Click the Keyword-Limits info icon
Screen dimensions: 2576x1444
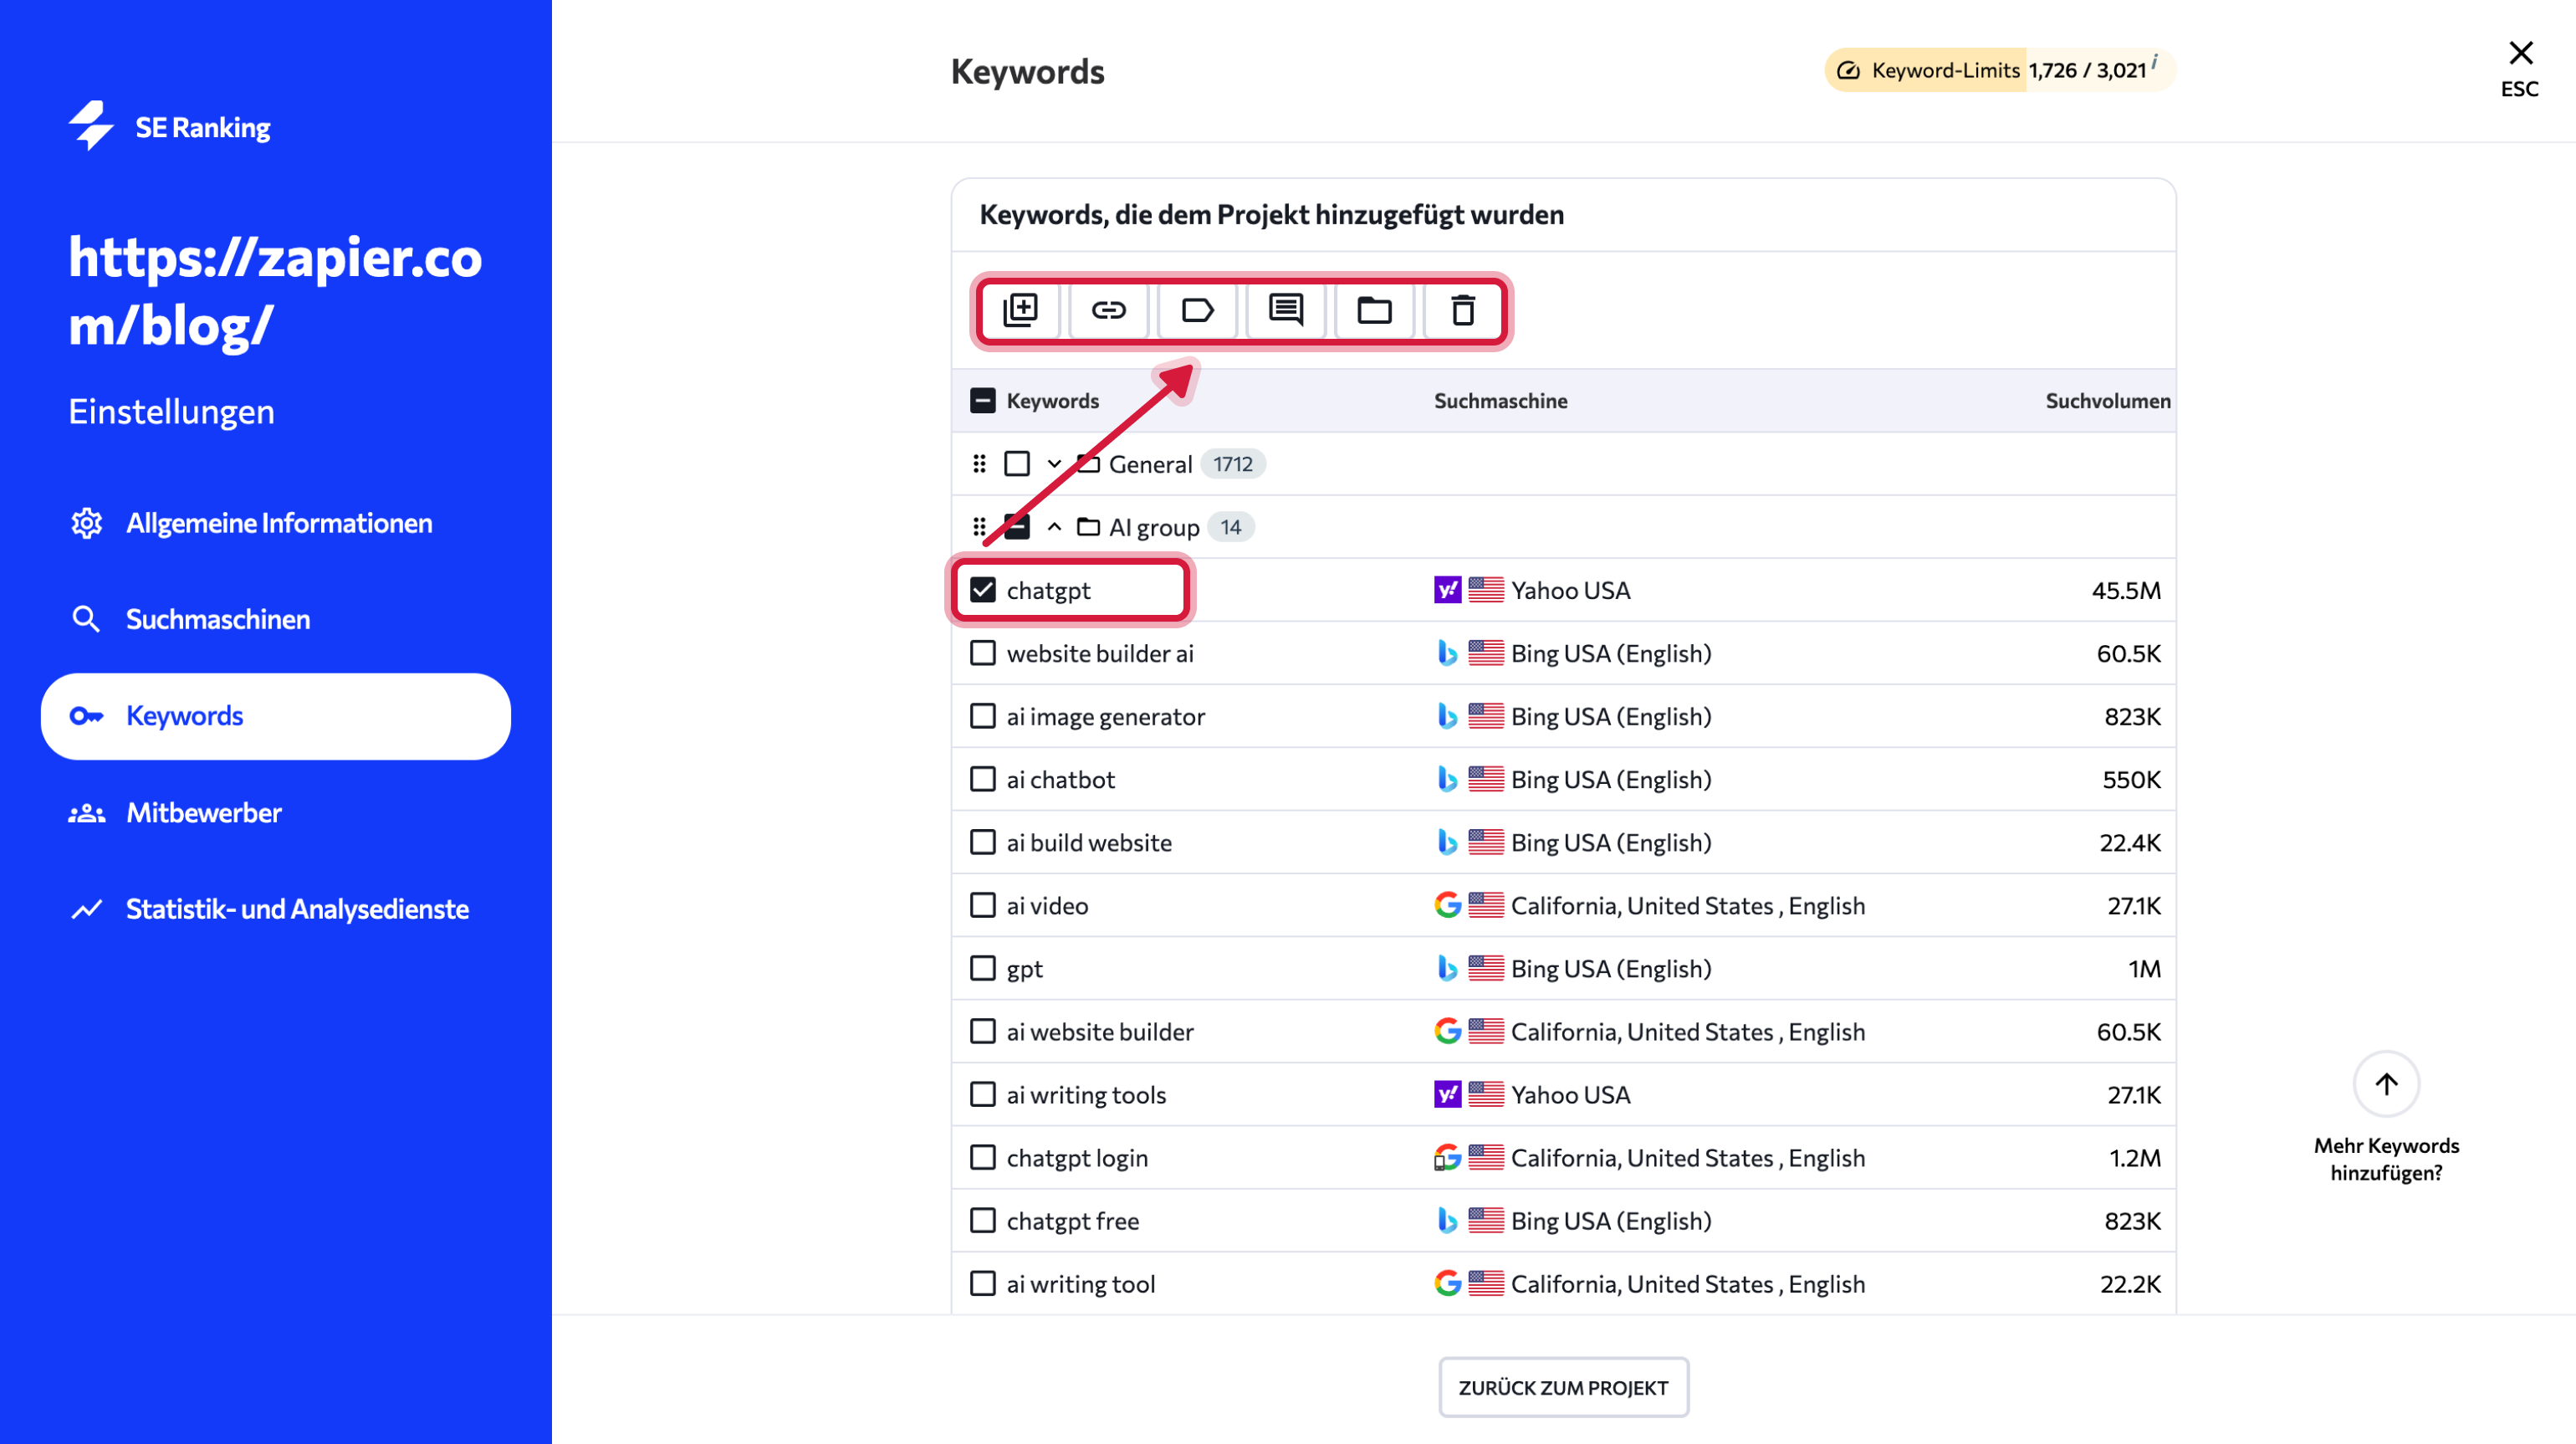pos(2155,60)
